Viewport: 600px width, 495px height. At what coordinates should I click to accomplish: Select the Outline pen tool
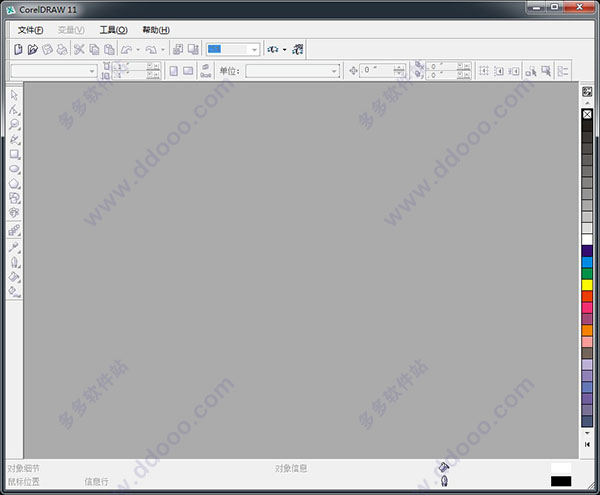click(14, 262)
